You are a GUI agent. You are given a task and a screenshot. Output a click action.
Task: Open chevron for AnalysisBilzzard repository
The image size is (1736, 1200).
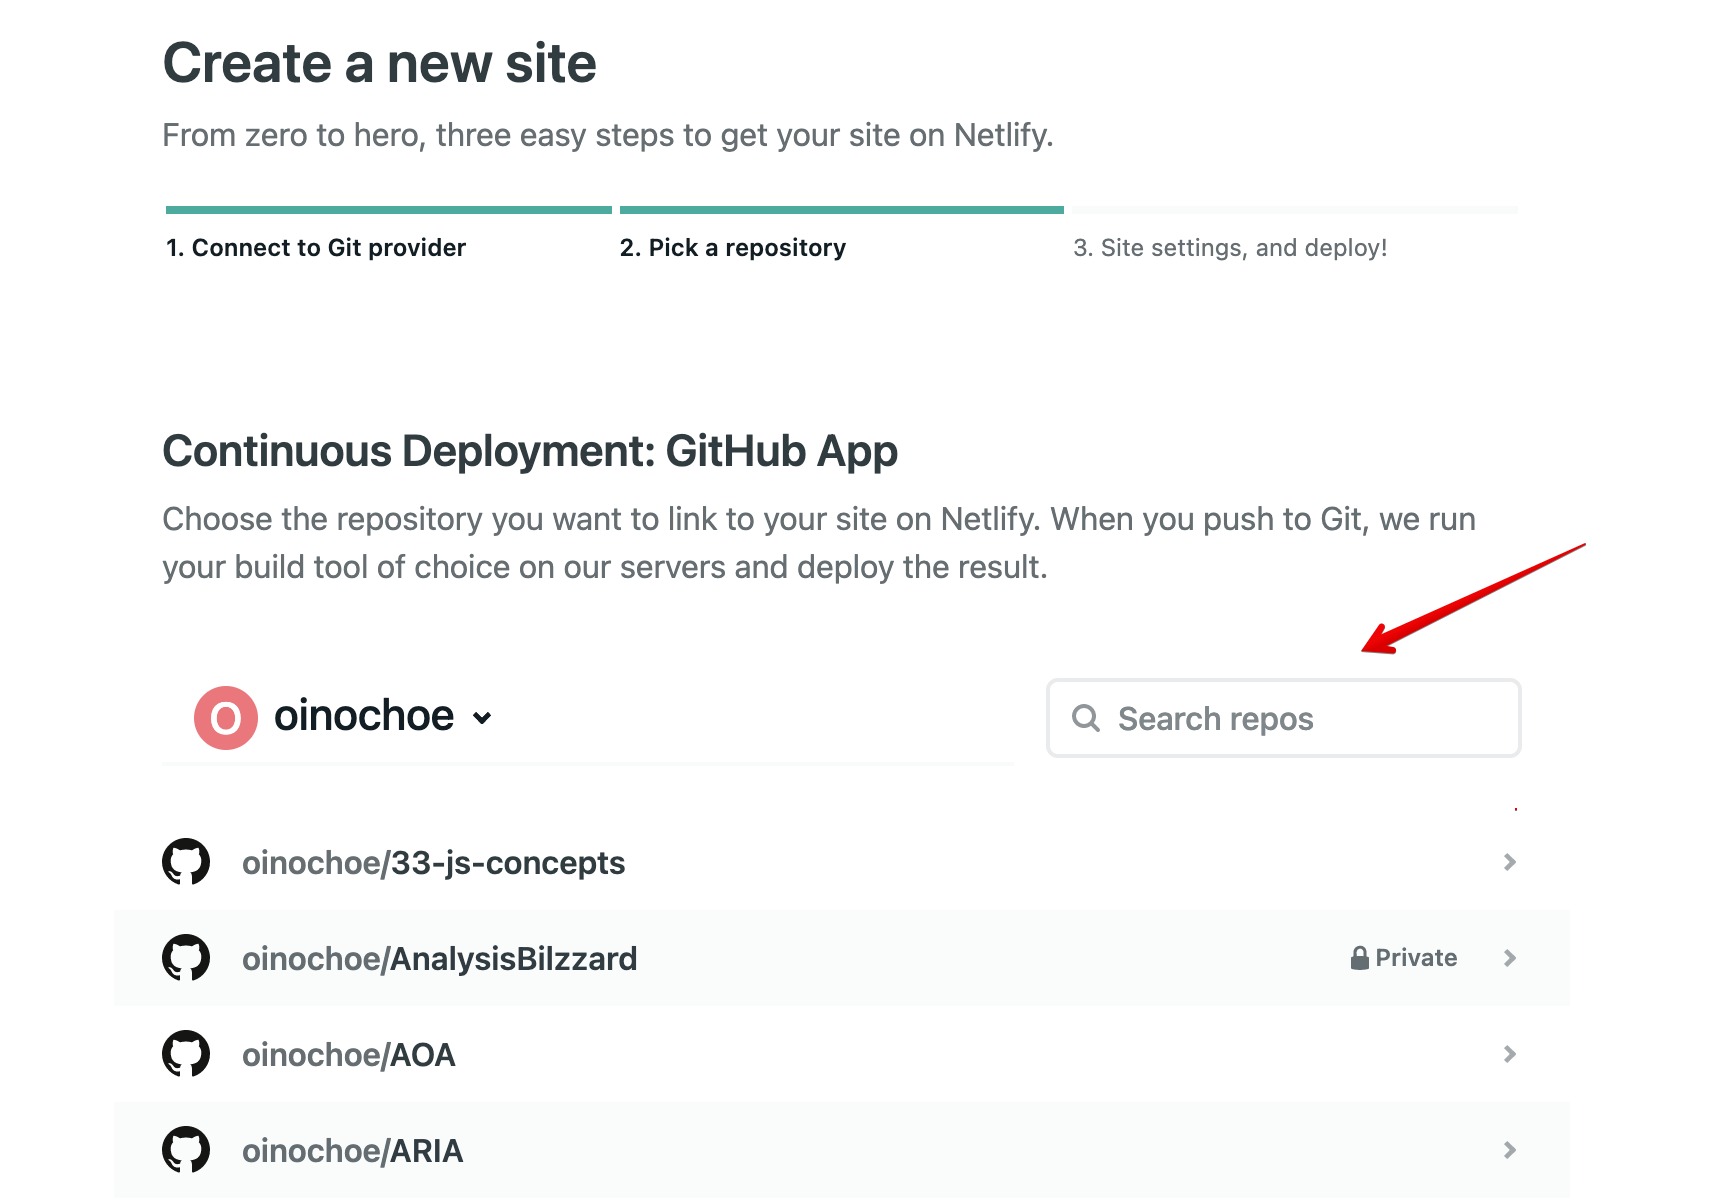click(x=1510, y=958)
